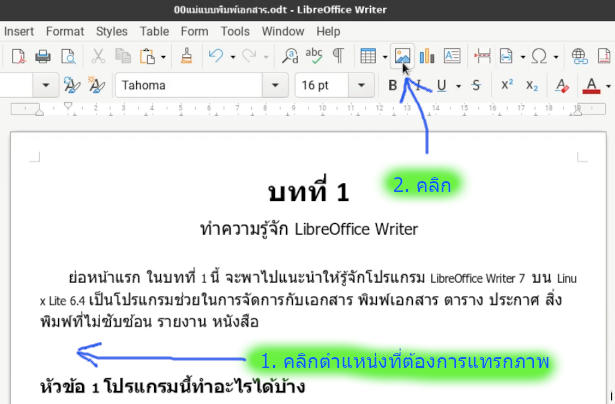Click the Update Selected Style icon
This screenshot has height=404, width=615.
coord(72,85)
